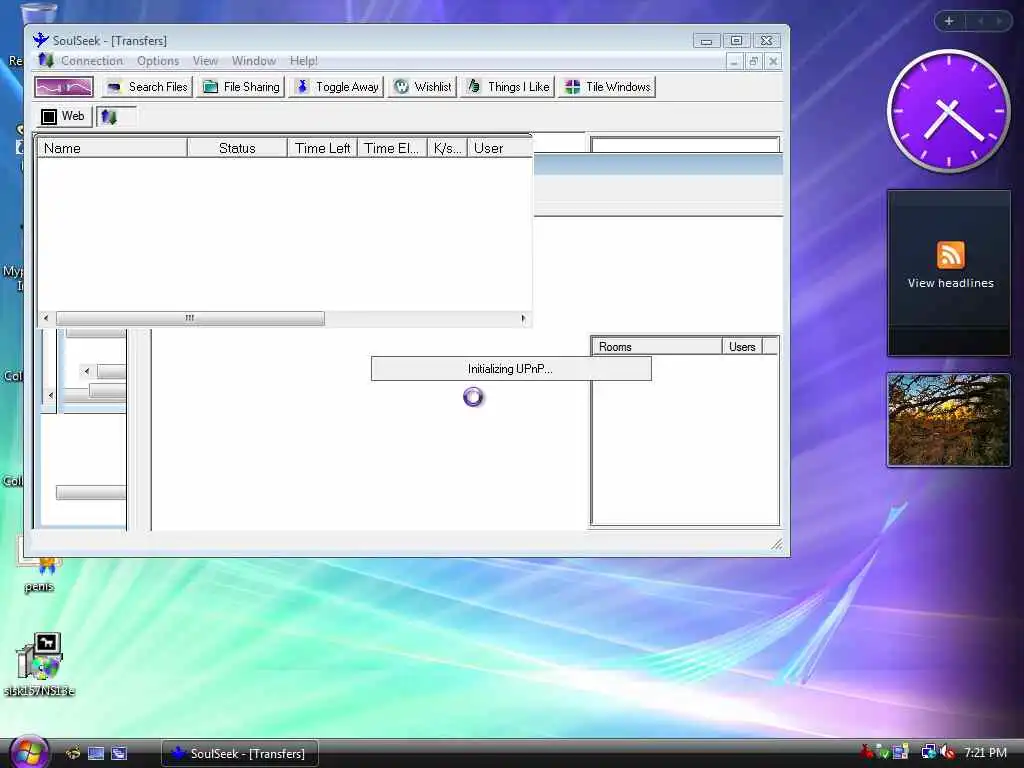1024x768 pixels.
Task: Click the muted volume tray icon
Action: pos(948,752)
